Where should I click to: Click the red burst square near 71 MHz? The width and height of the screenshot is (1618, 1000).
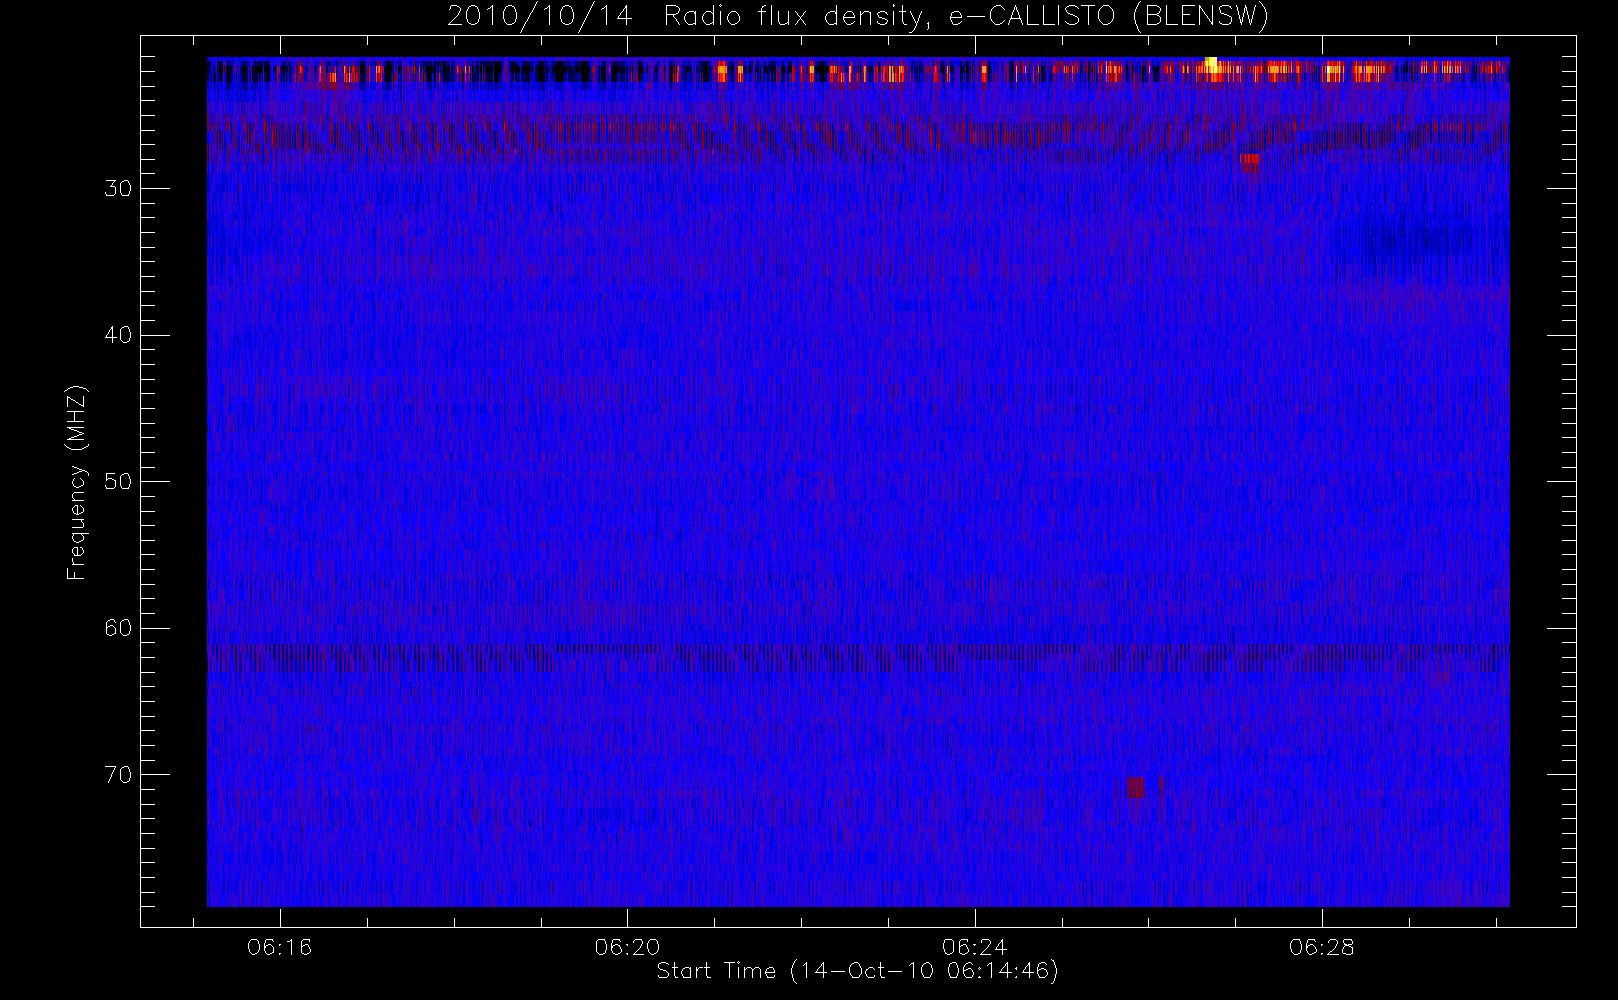1136,788
